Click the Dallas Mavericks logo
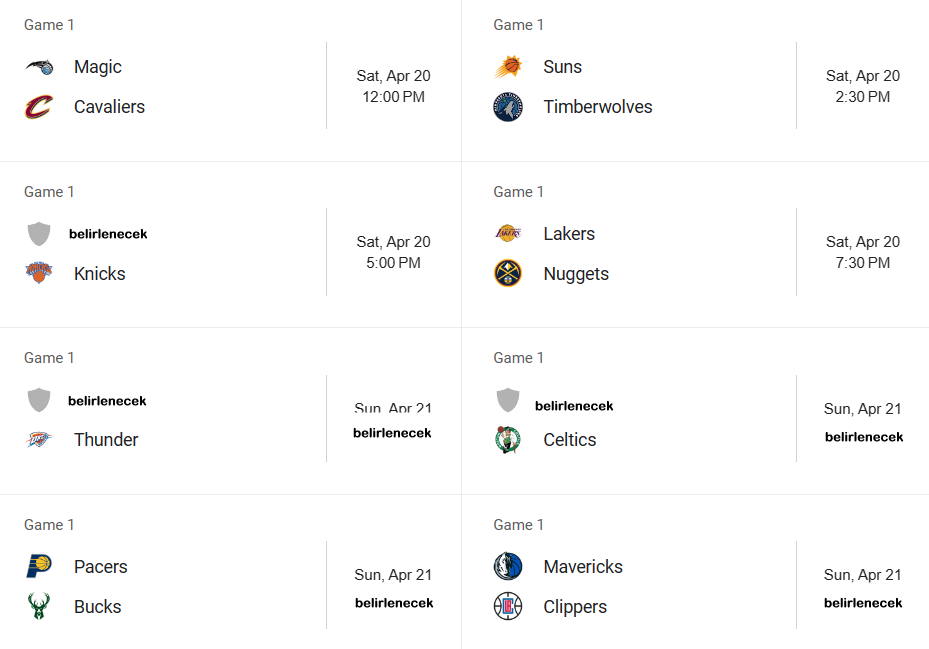 coord(508,566)
